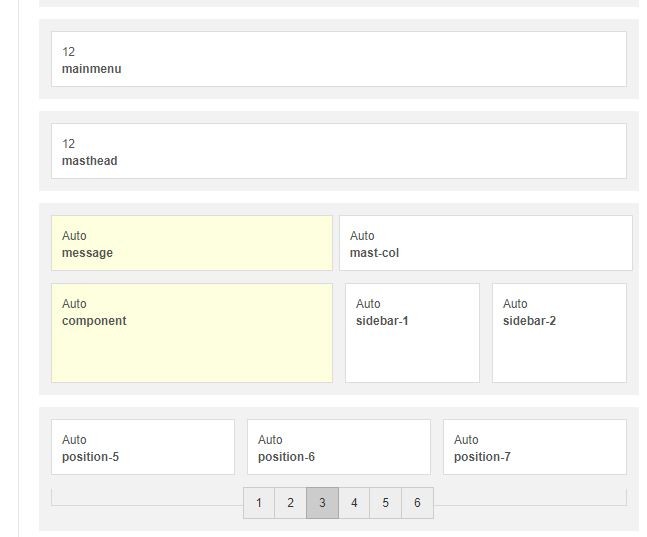This screenshot has height=537, width=647.
Task: Select the mainmenu position block
Action: click(x=338, y=59)
